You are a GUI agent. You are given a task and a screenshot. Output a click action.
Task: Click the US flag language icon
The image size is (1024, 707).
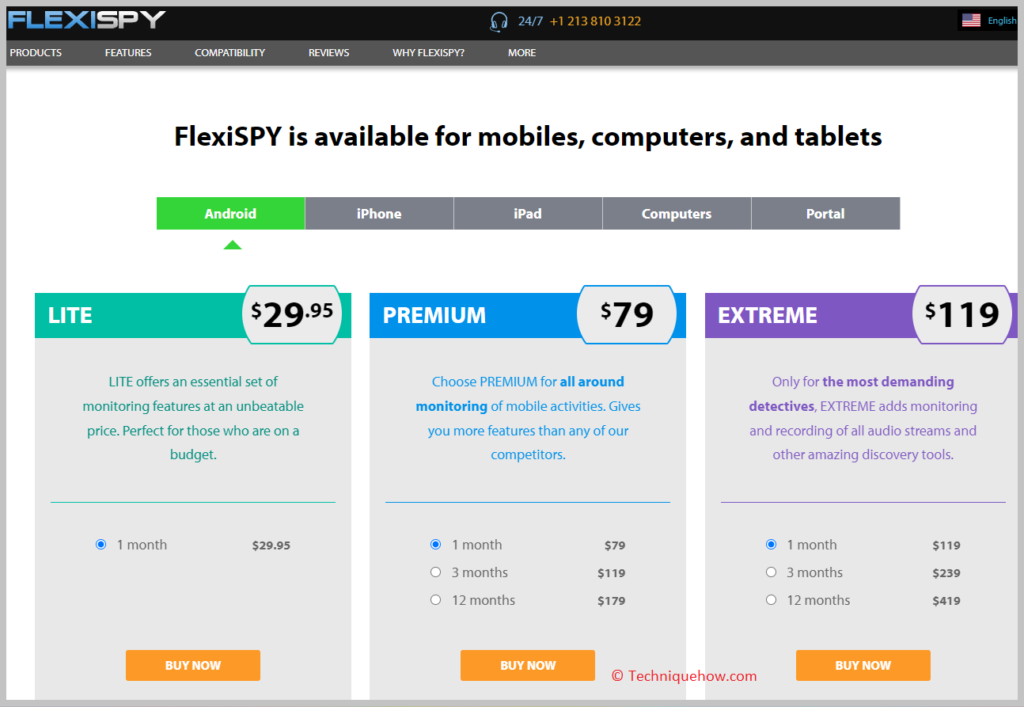point(971,20)
